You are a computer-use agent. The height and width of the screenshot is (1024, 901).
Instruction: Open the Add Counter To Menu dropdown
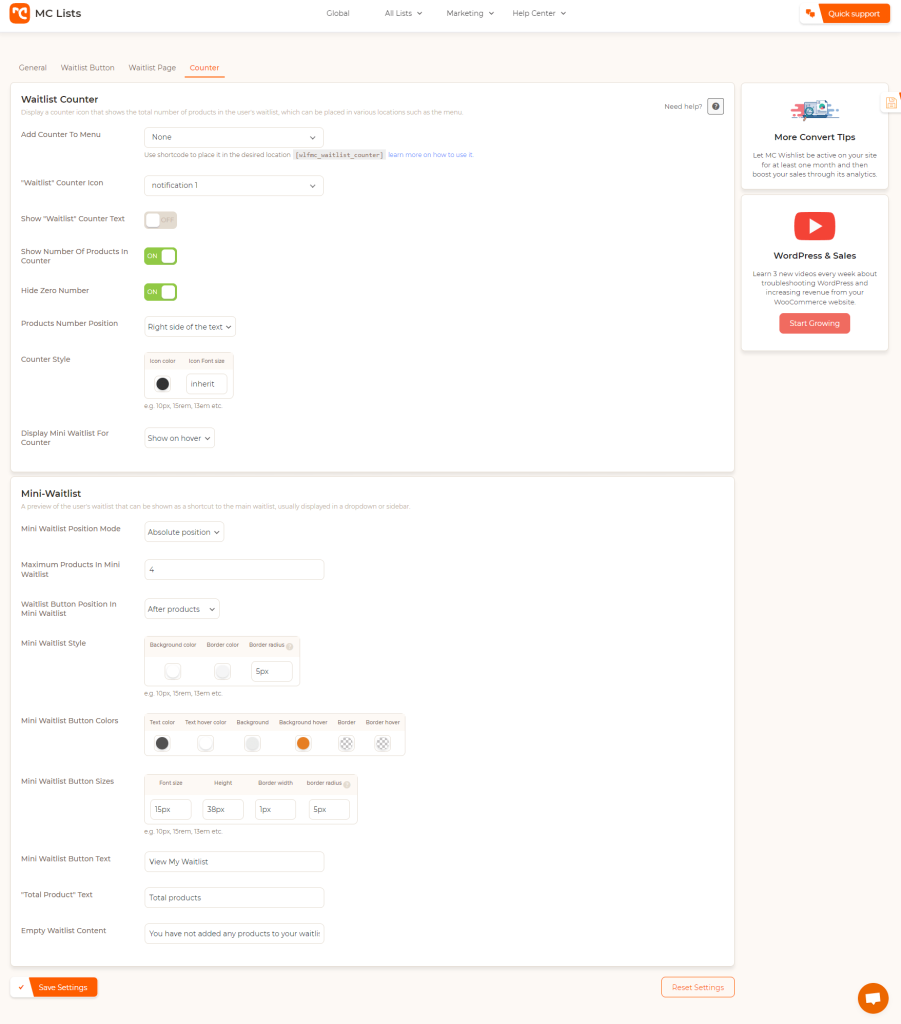click(x=234, y=137)
